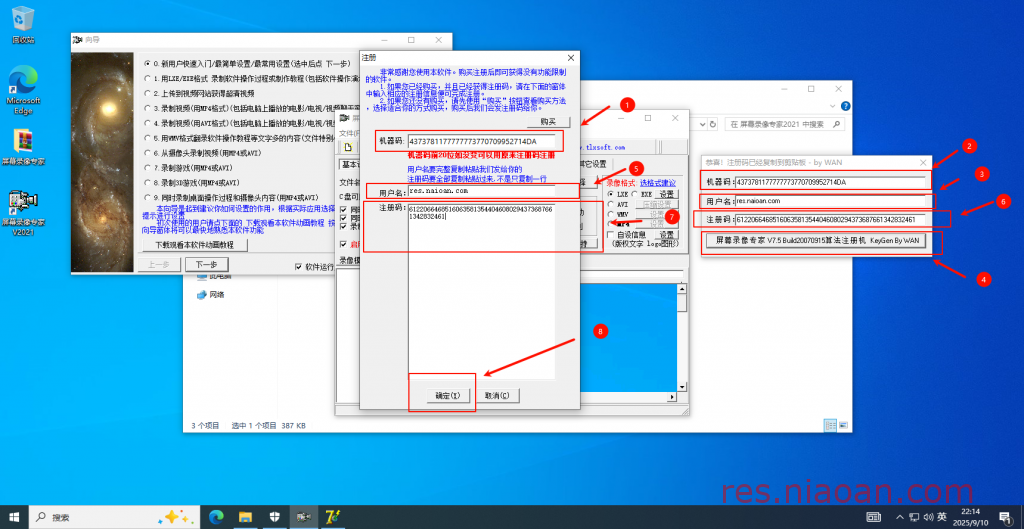Open the touch keyboard tray icon
The width and height of the screenshot is (1024, 529).
tap(873, 517)
